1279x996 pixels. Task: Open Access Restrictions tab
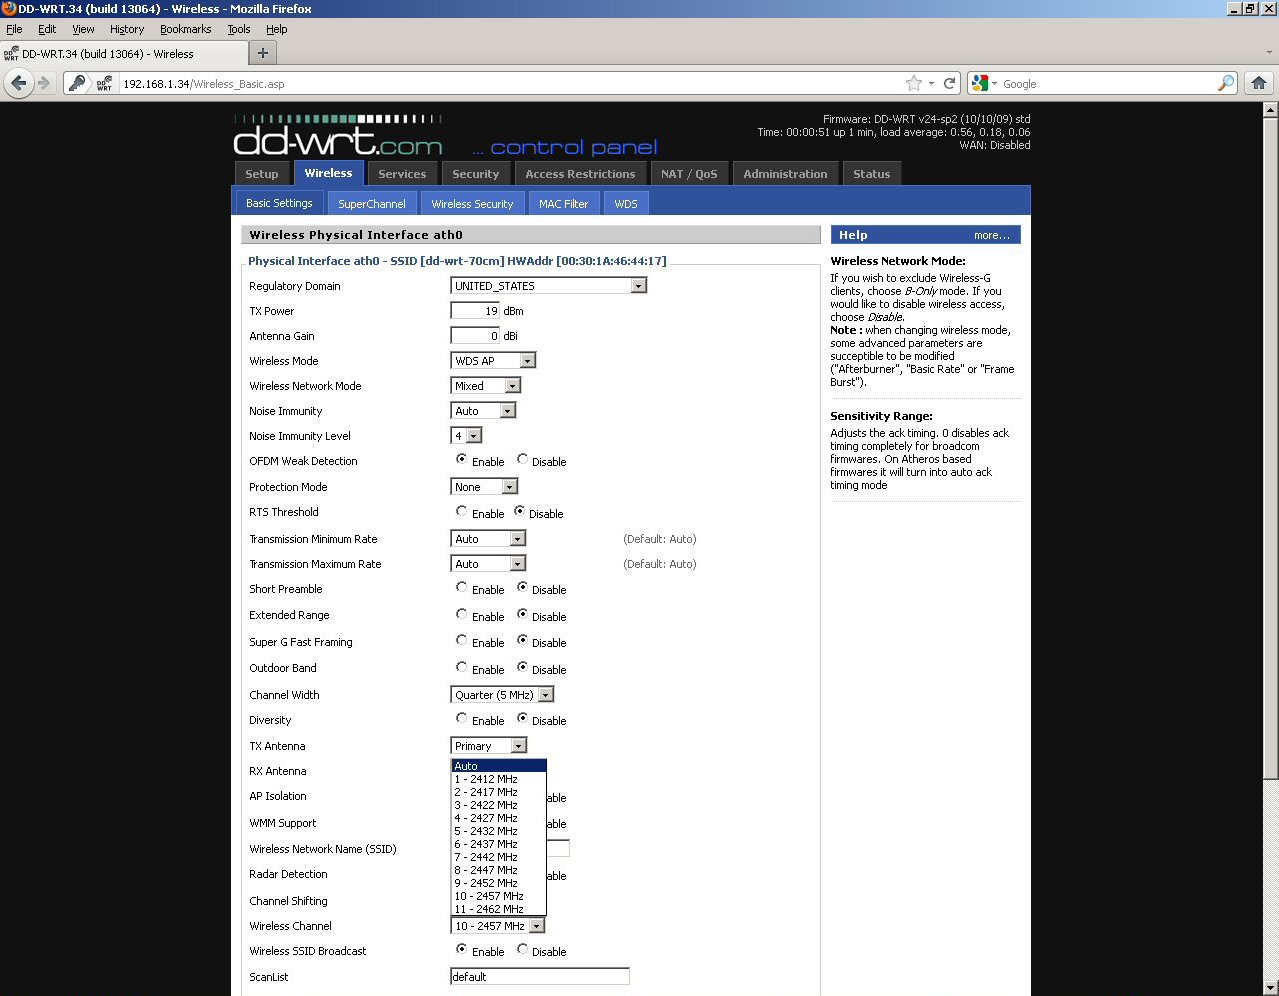click(580, 174)
